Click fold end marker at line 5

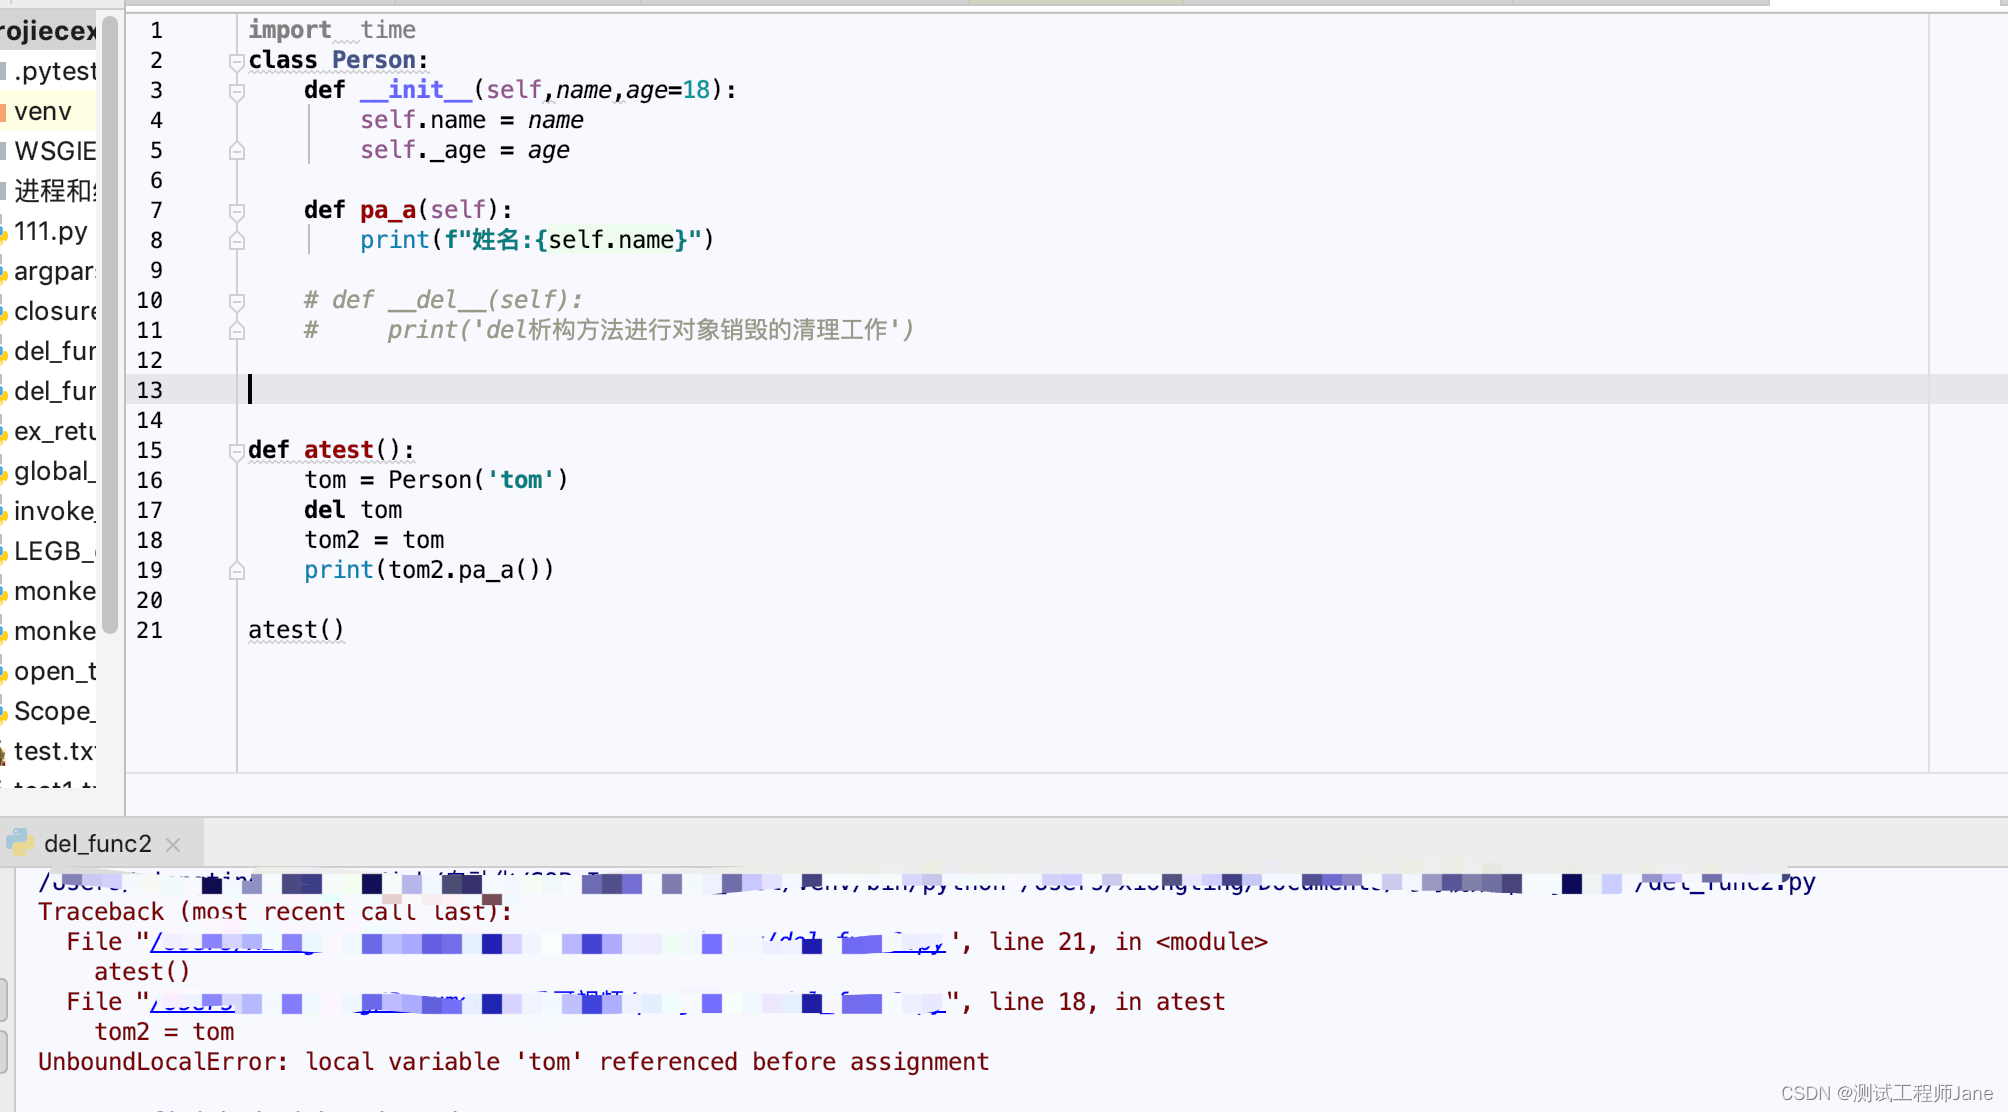237,151
